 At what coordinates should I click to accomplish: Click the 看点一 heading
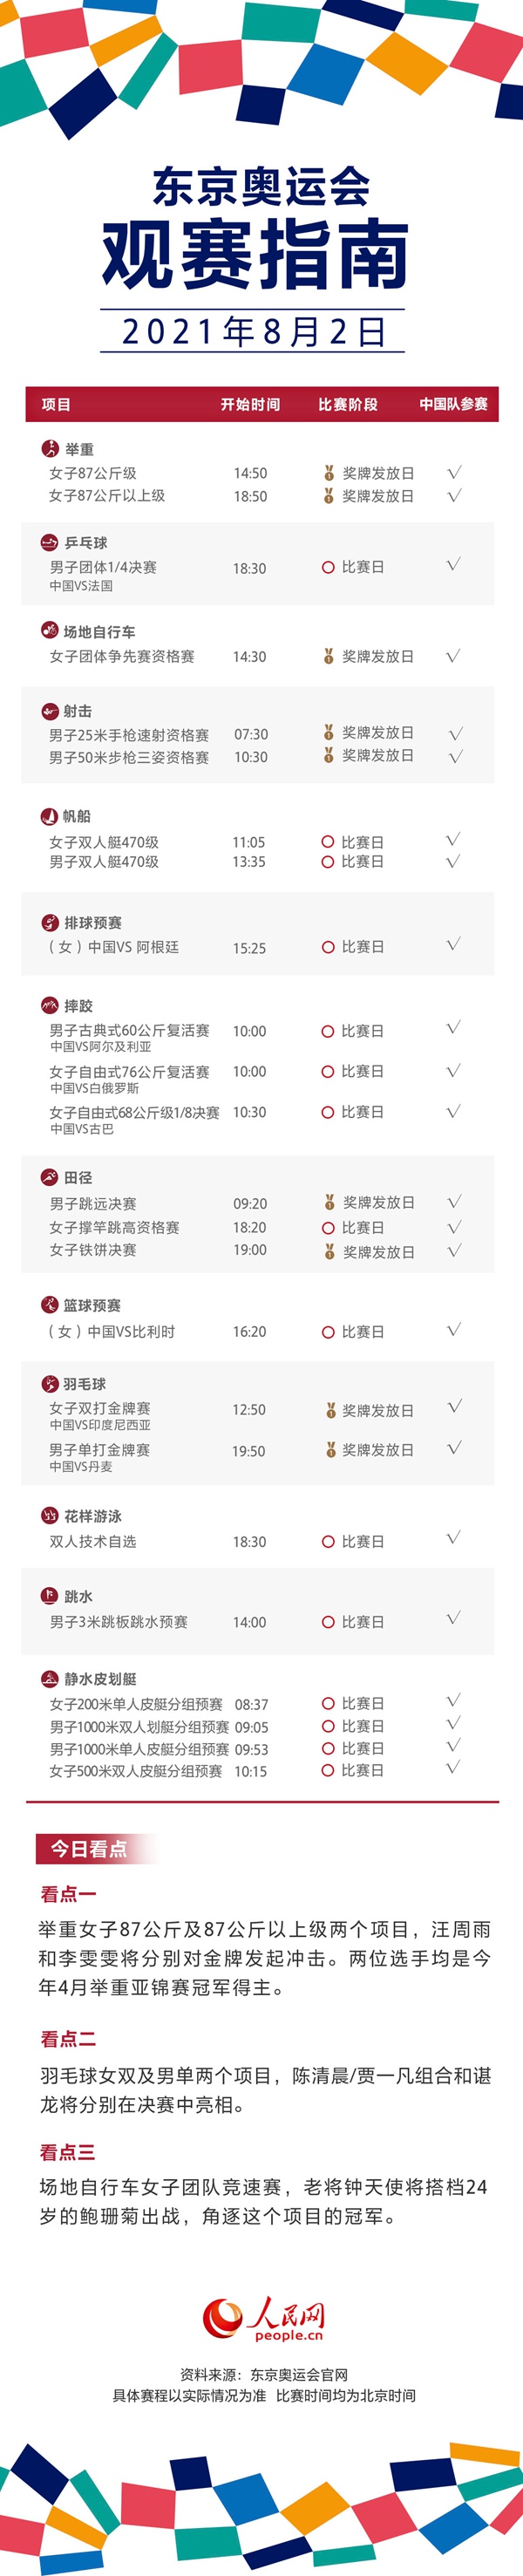point(68,1894)
